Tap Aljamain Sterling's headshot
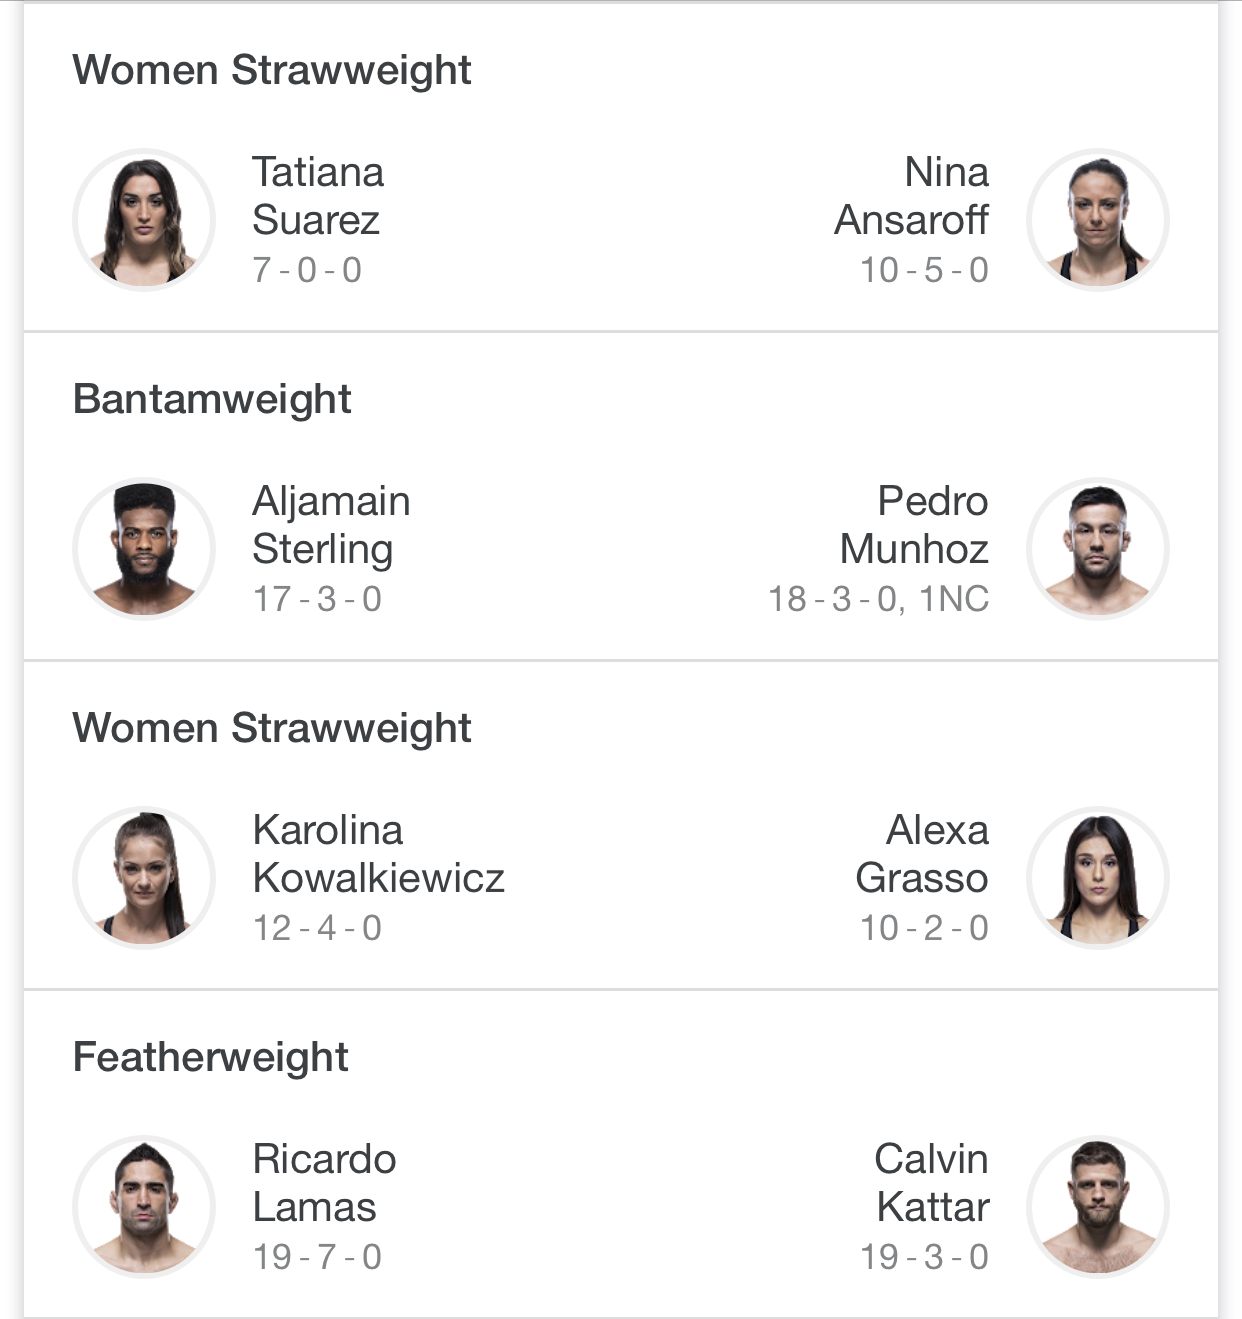Screen dimensions: 1242x1319 [x=144, y=549]
